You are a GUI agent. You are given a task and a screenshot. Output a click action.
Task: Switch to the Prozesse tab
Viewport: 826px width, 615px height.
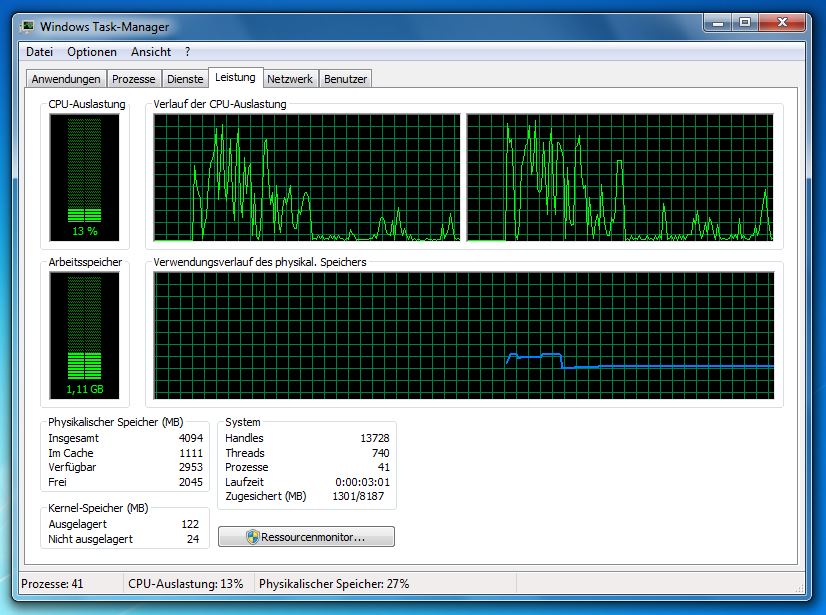click(134, 79)
